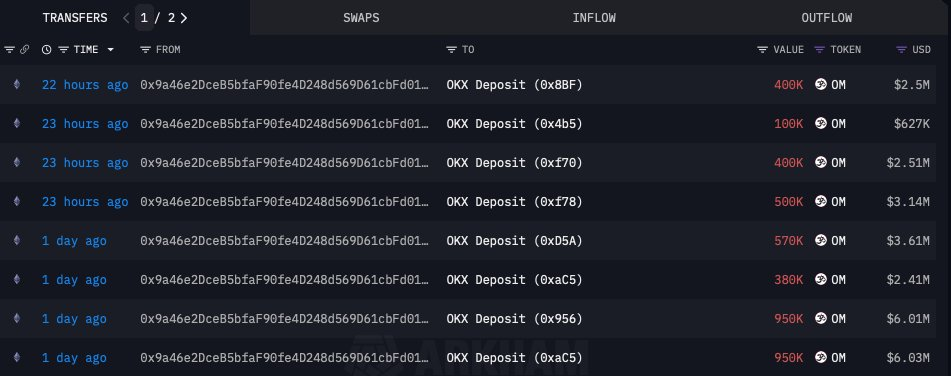This screenshot has width=951, height=376.
Task: Switch to the OUTFLOW tab
Action: (x=827, y=18)
